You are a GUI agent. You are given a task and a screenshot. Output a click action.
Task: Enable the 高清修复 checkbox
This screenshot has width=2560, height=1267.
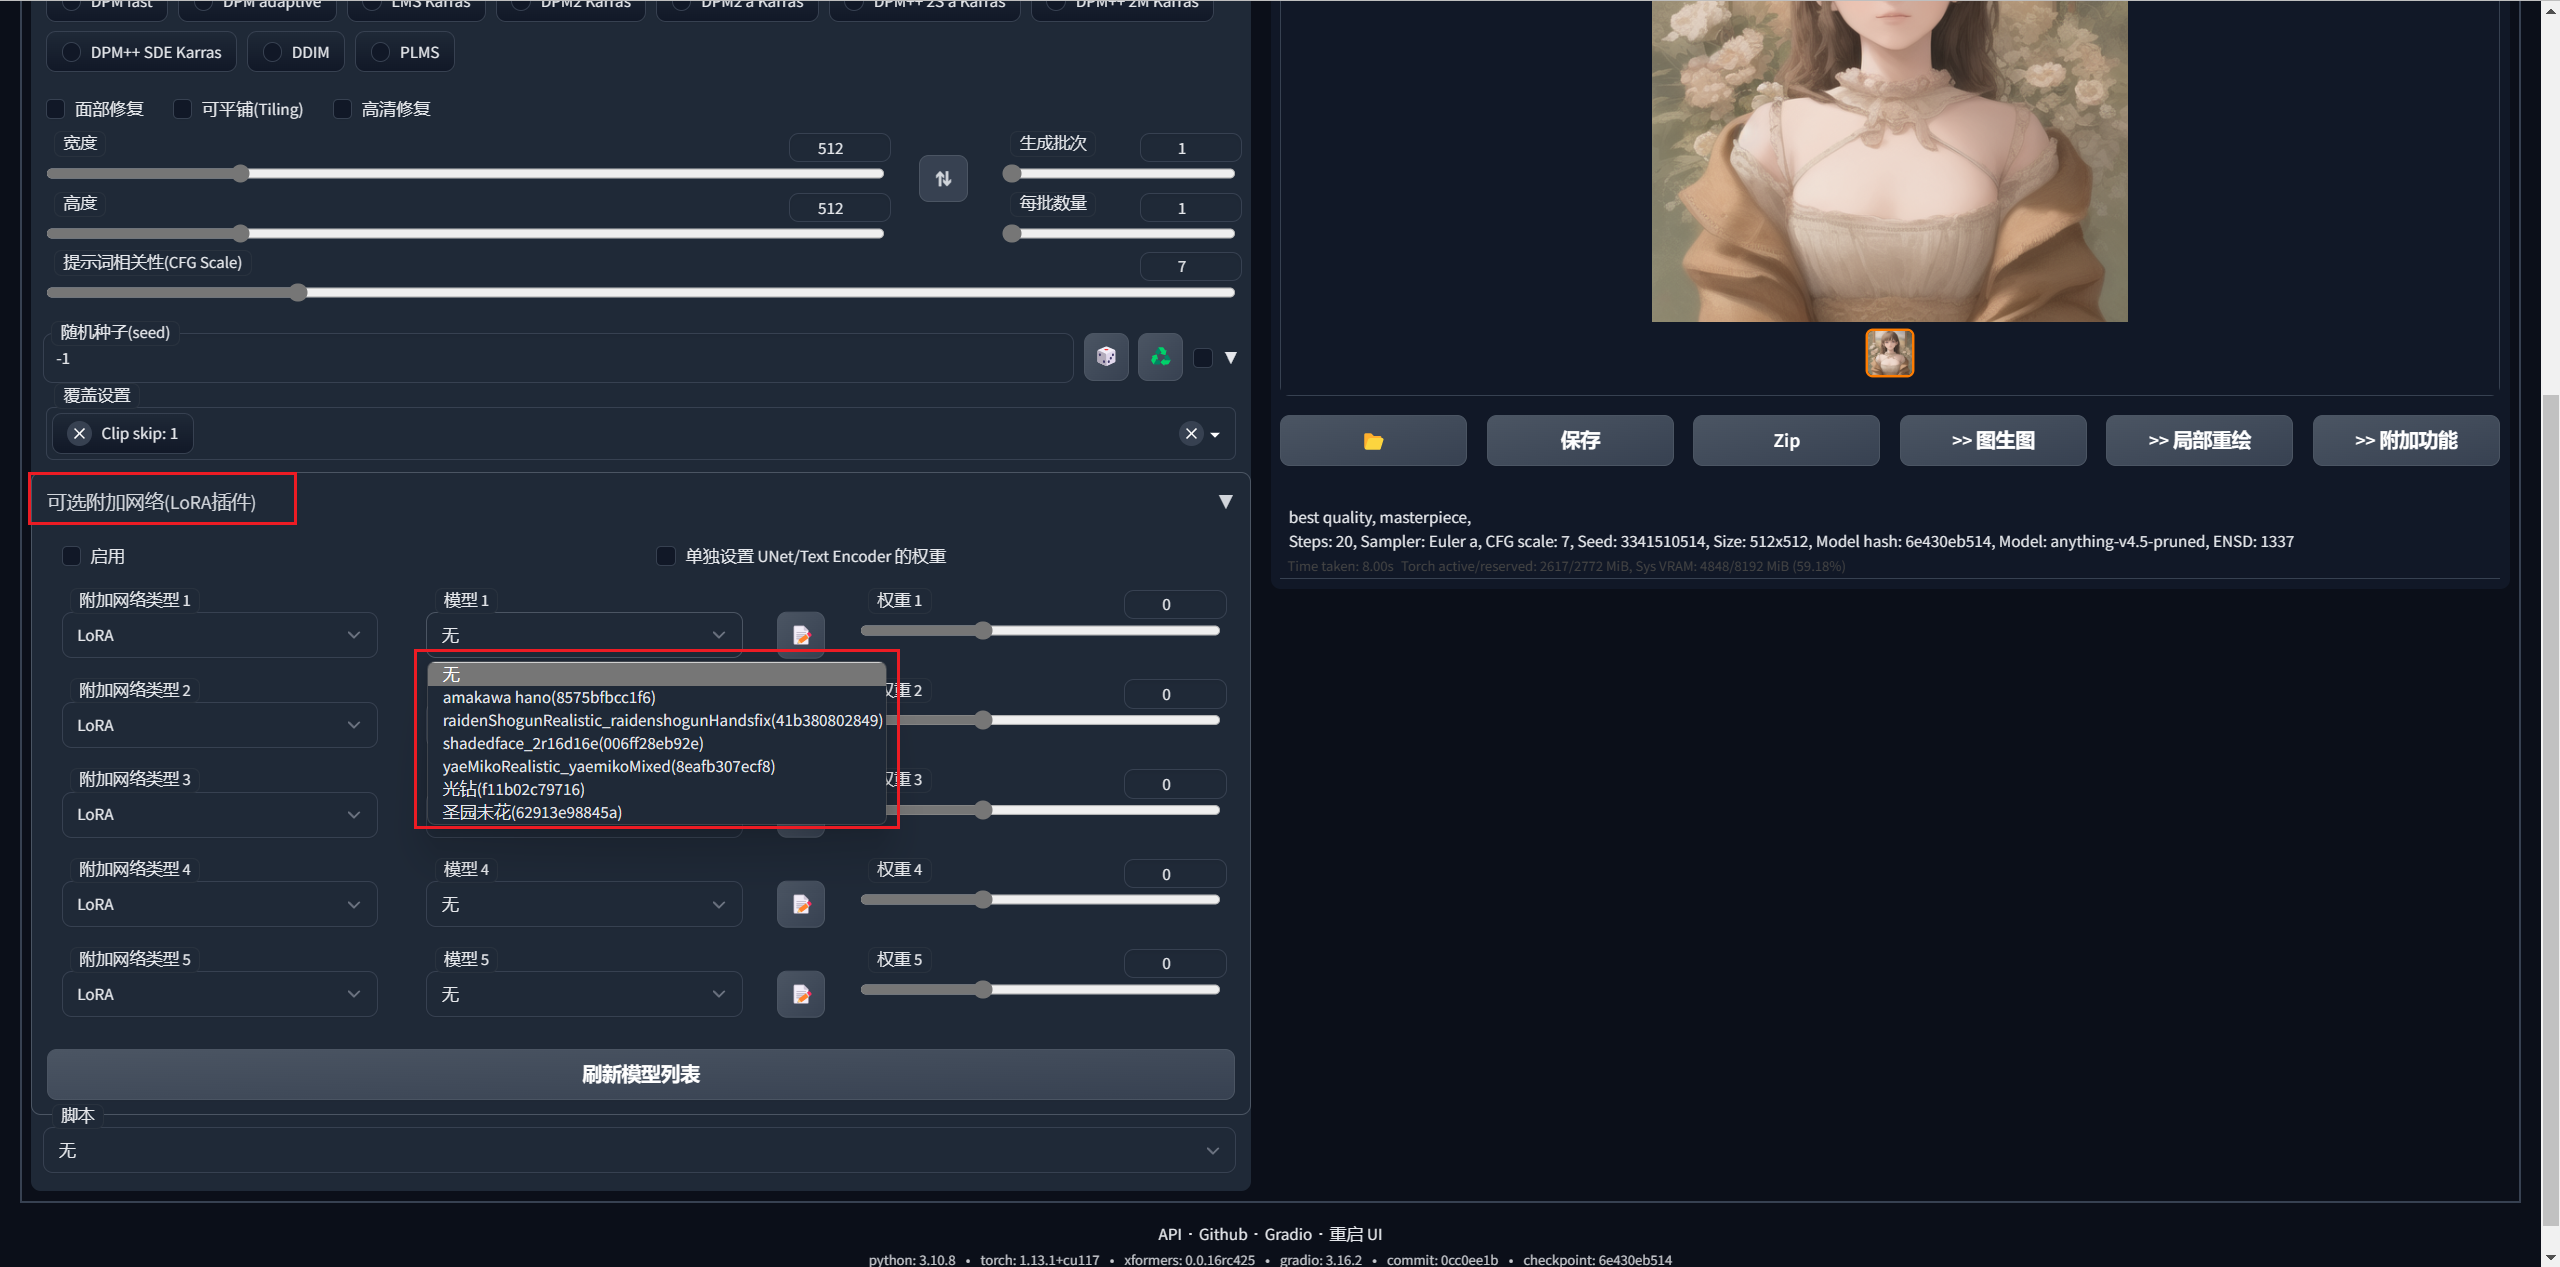[343, 109]
